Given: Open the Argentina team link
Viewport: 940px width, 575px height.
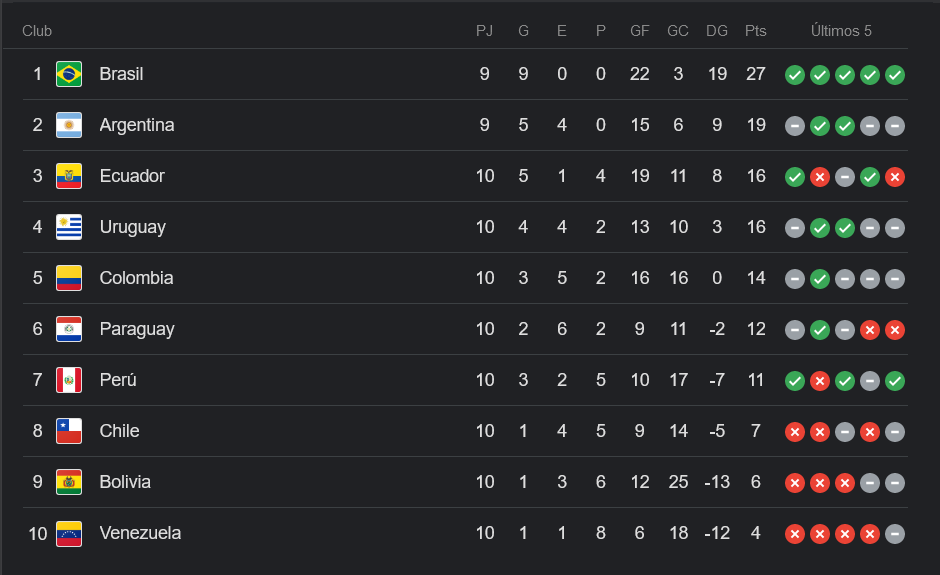Looking at the screenshot, I should point(137,125).
